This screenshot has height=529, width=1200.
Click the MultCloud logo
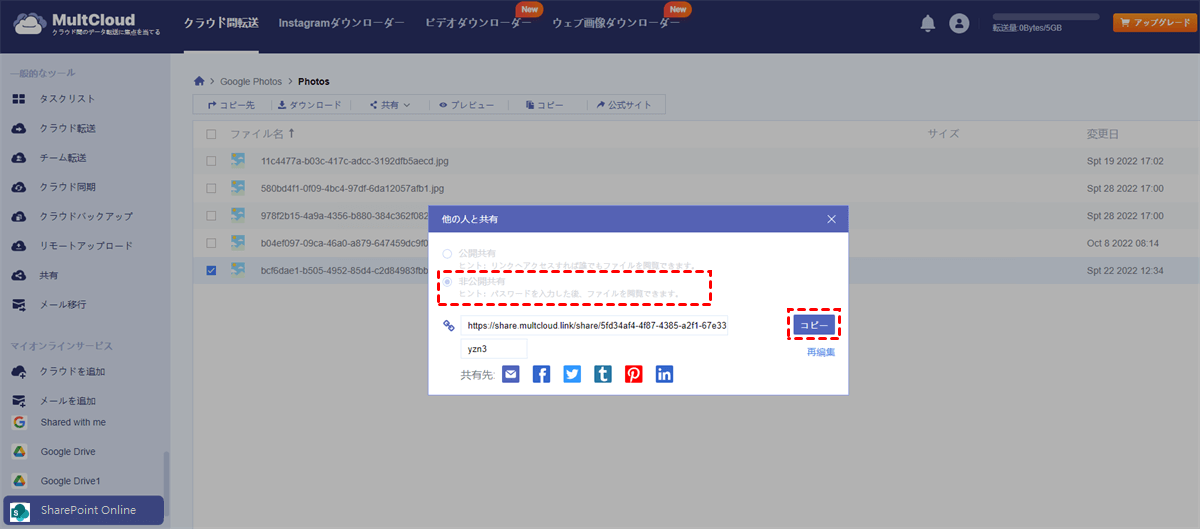point(87,24)
